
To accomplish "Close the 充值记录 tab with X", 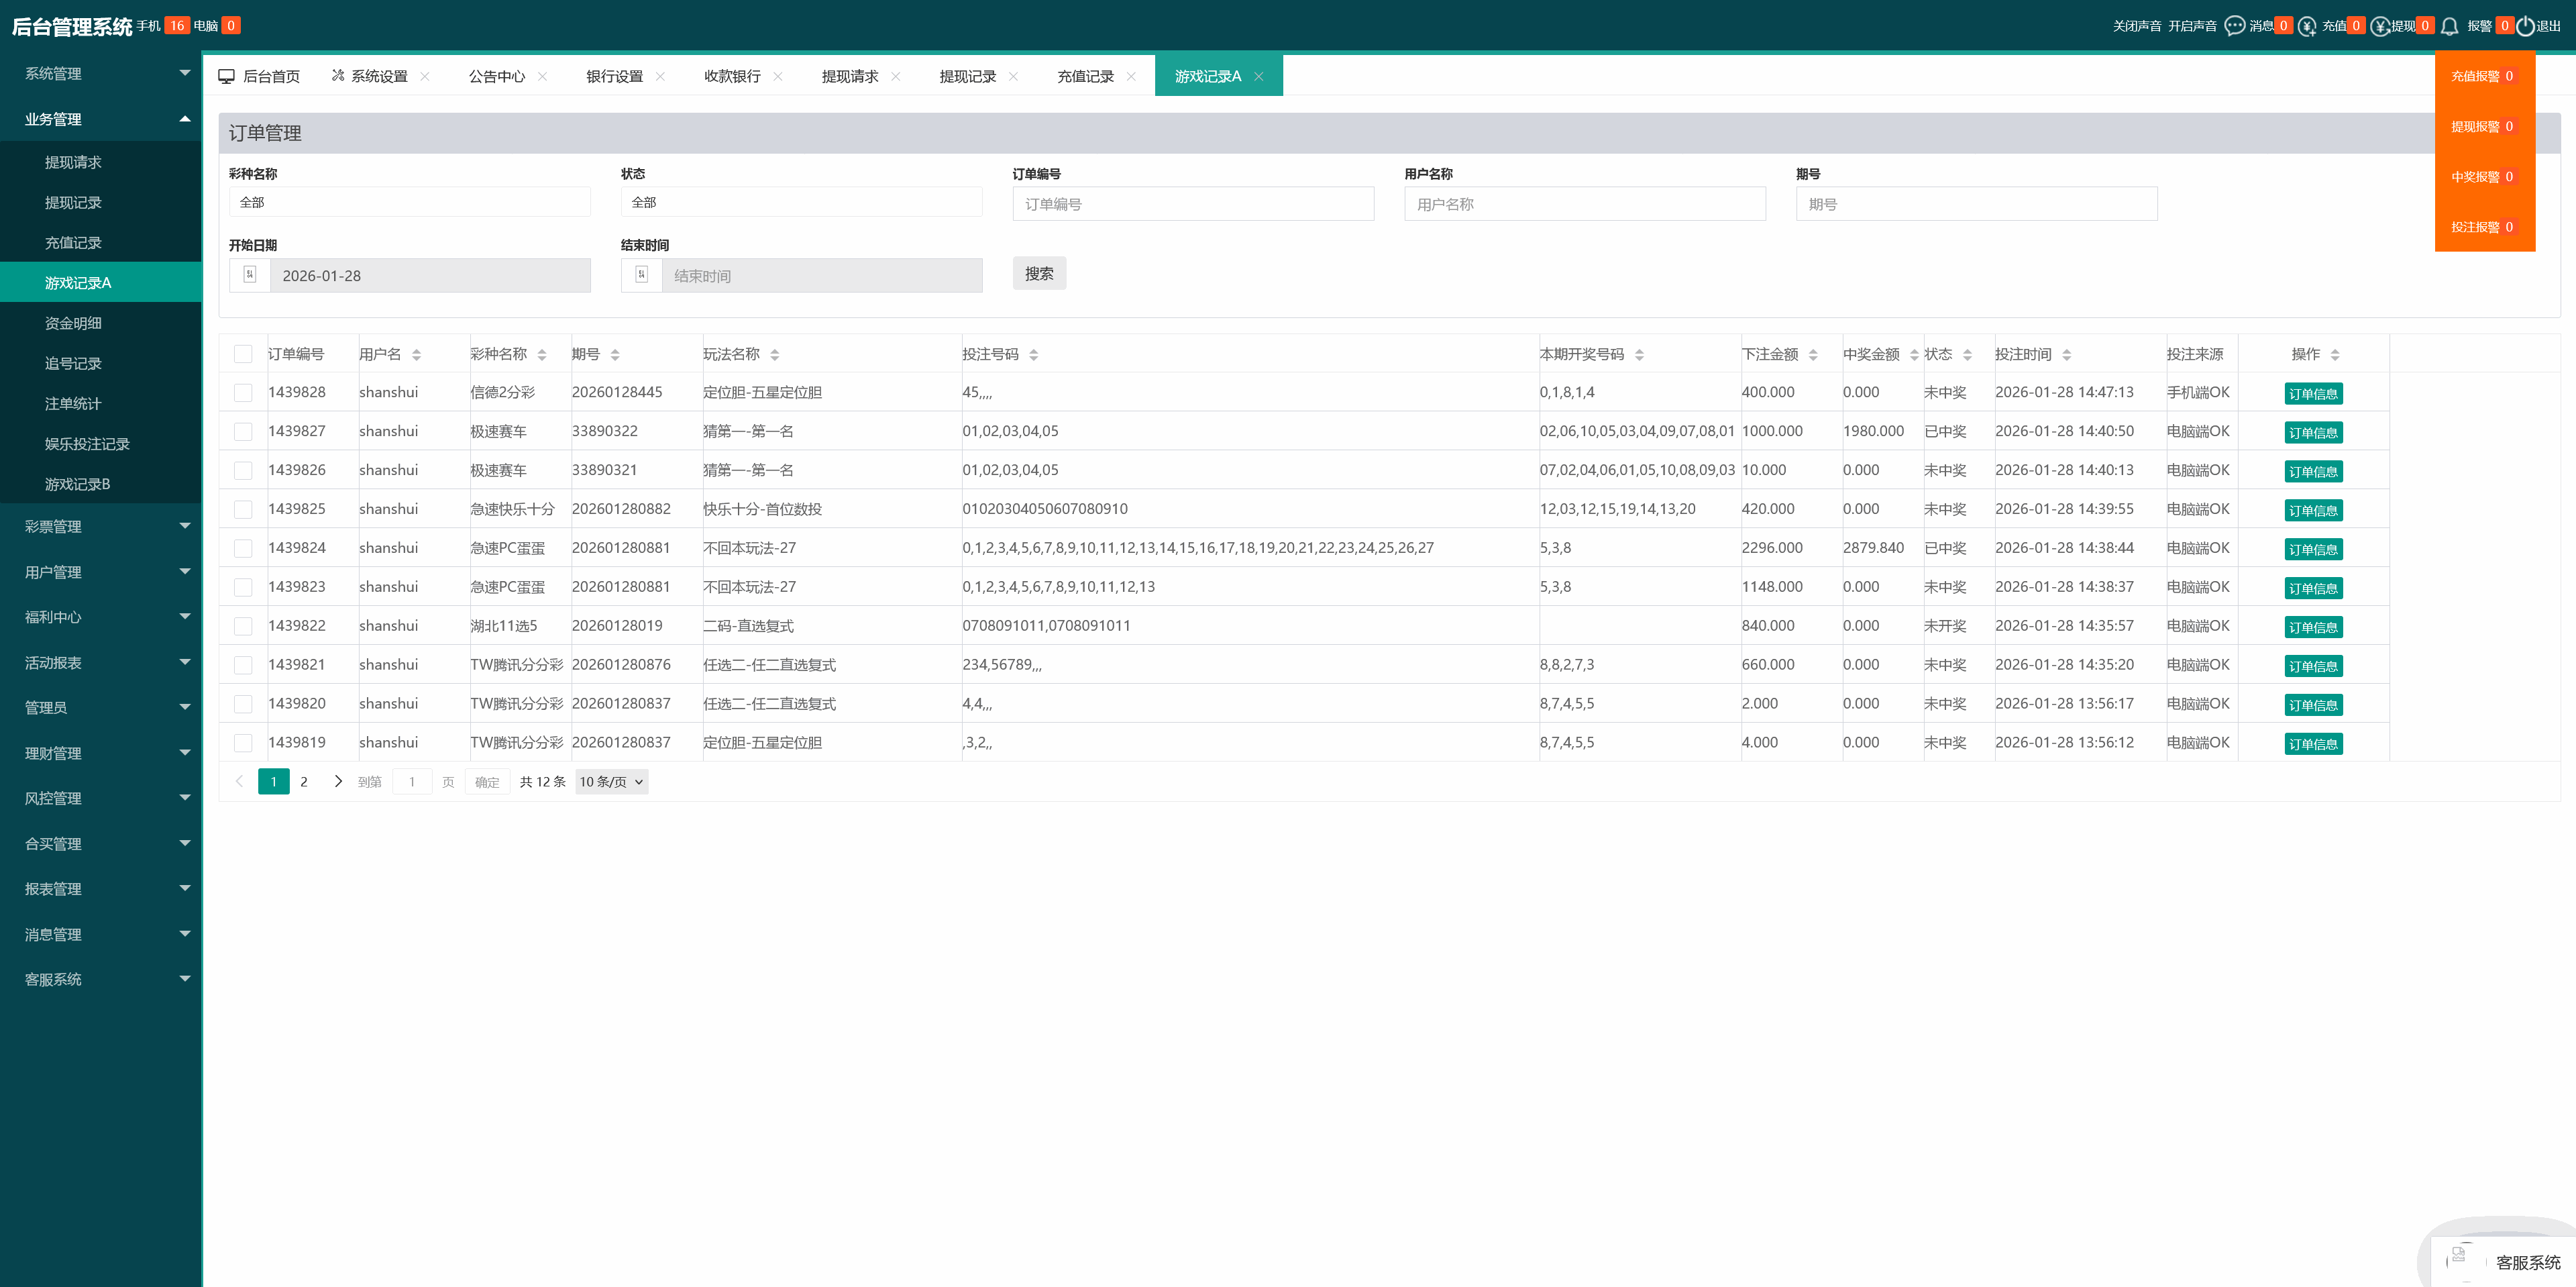I will [x=1131, y=77].
